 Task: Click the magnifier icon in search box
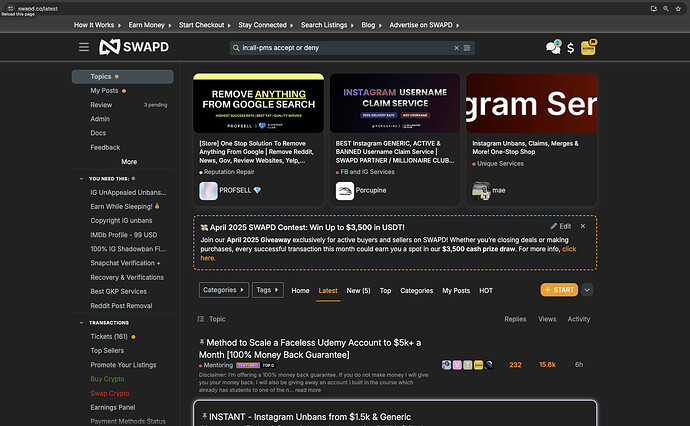click(x=236, y=48)
